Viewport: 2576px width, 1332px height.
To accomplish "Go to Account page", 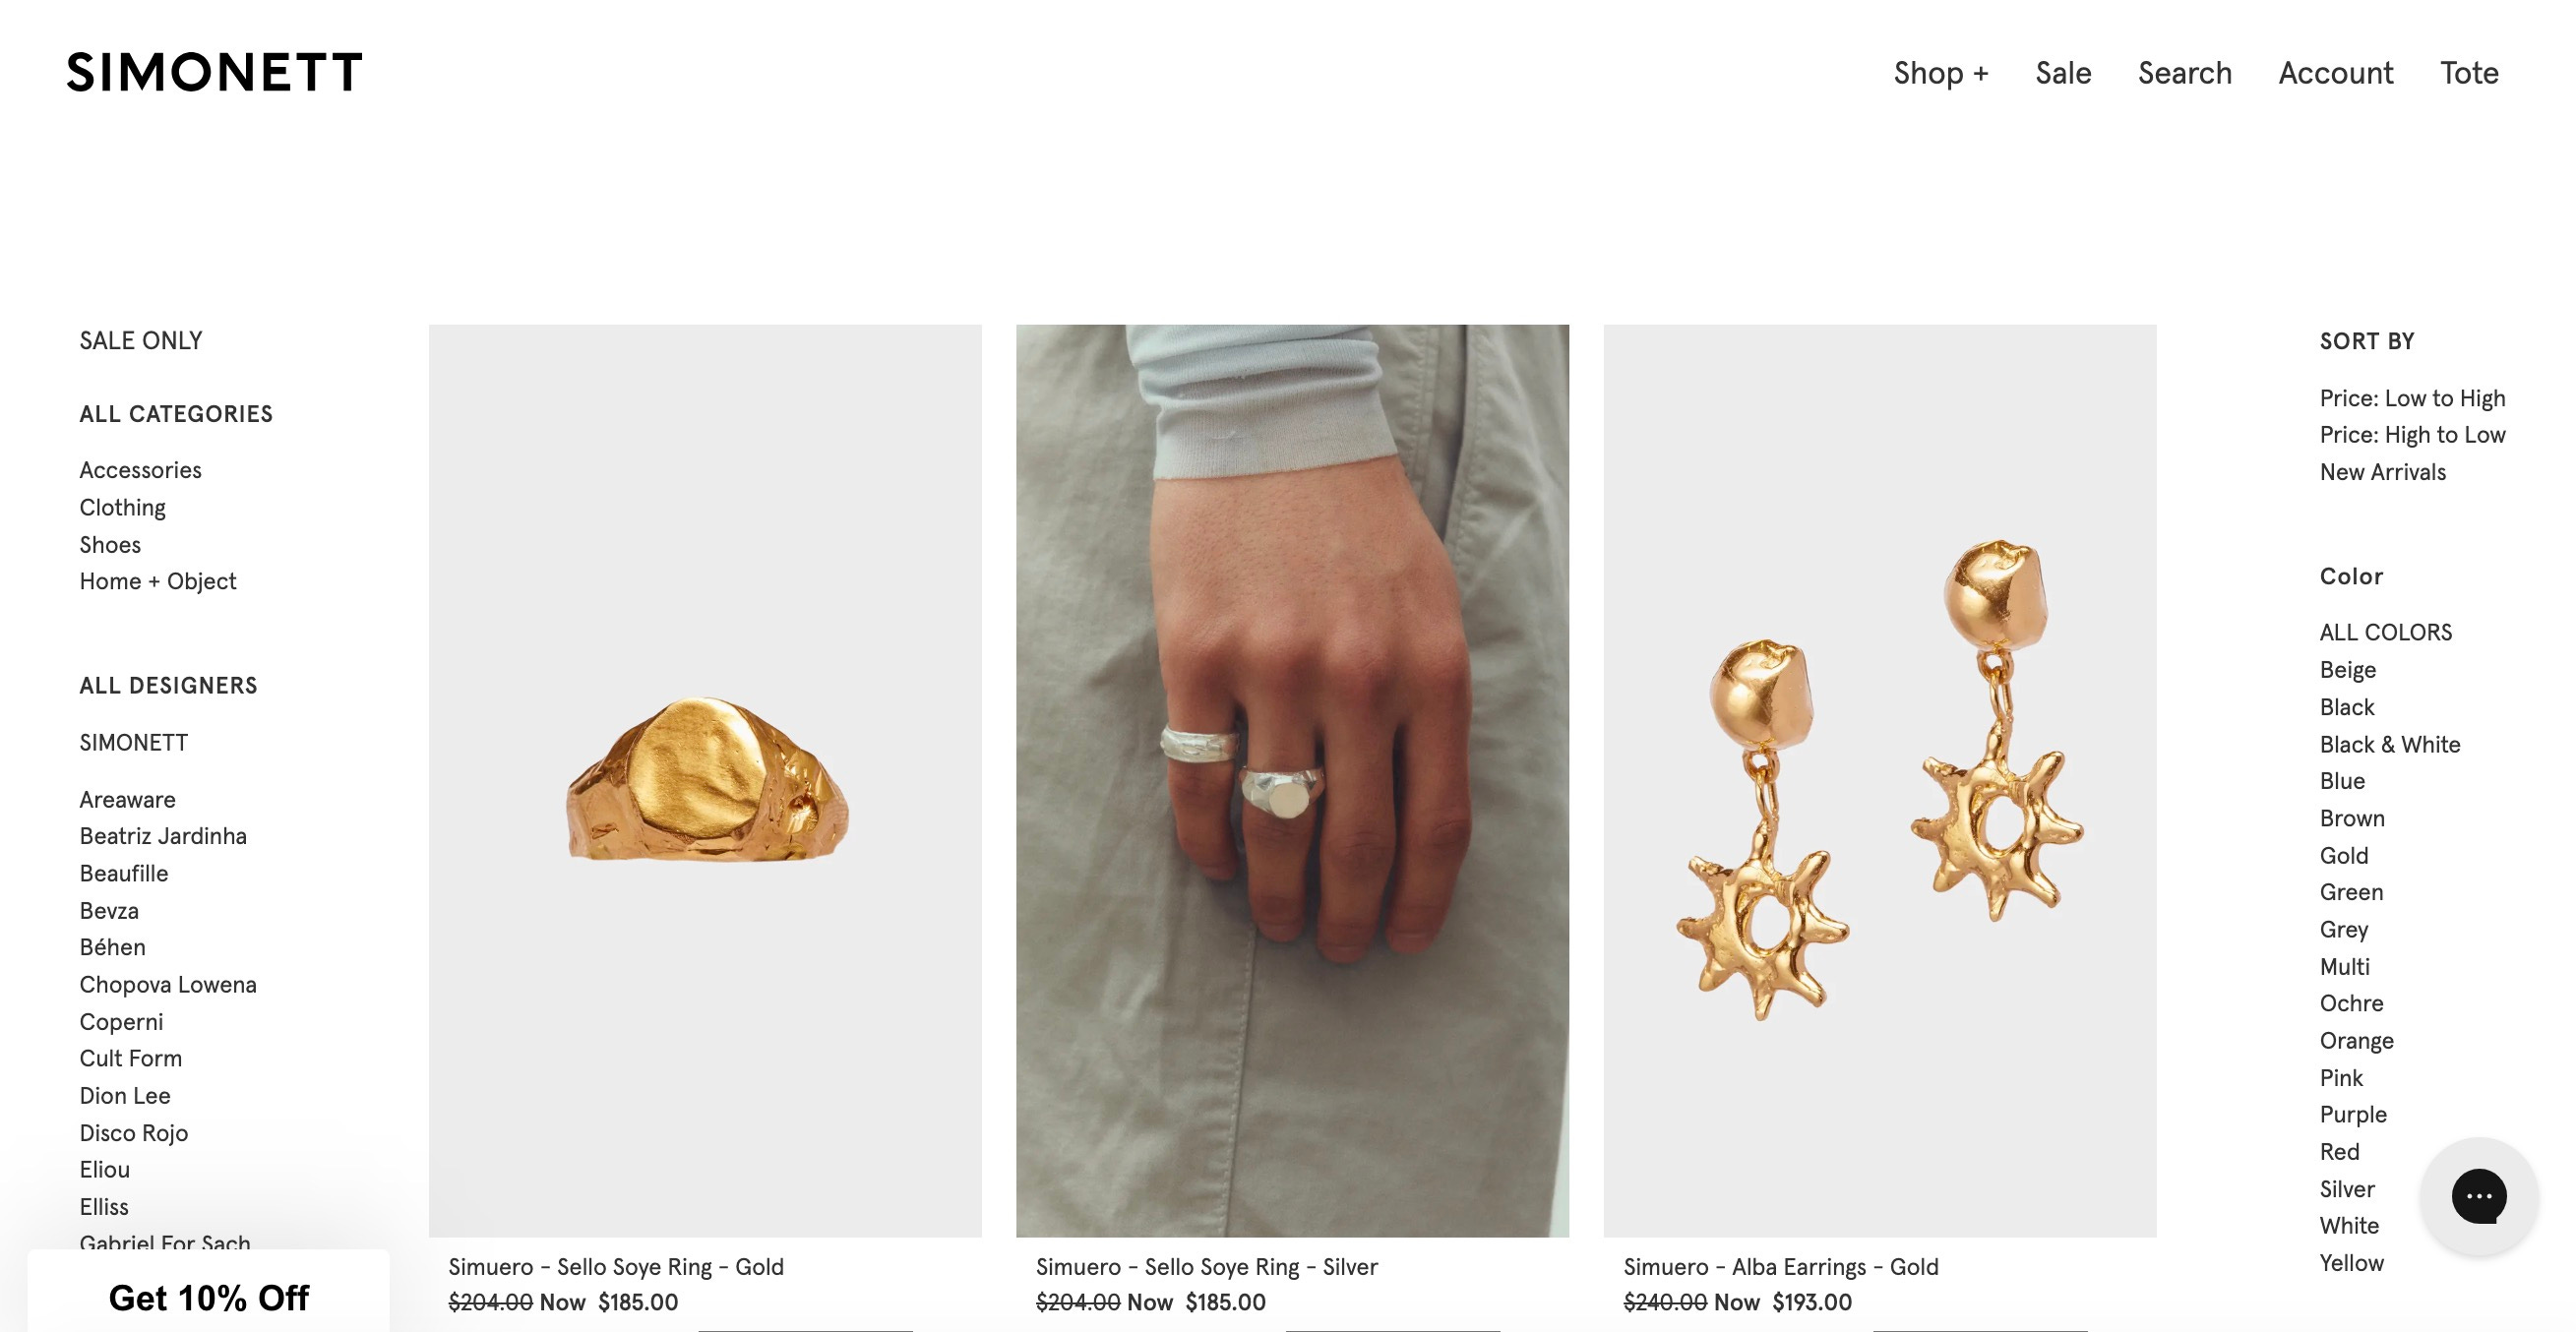I will [x=2335, y=73].
